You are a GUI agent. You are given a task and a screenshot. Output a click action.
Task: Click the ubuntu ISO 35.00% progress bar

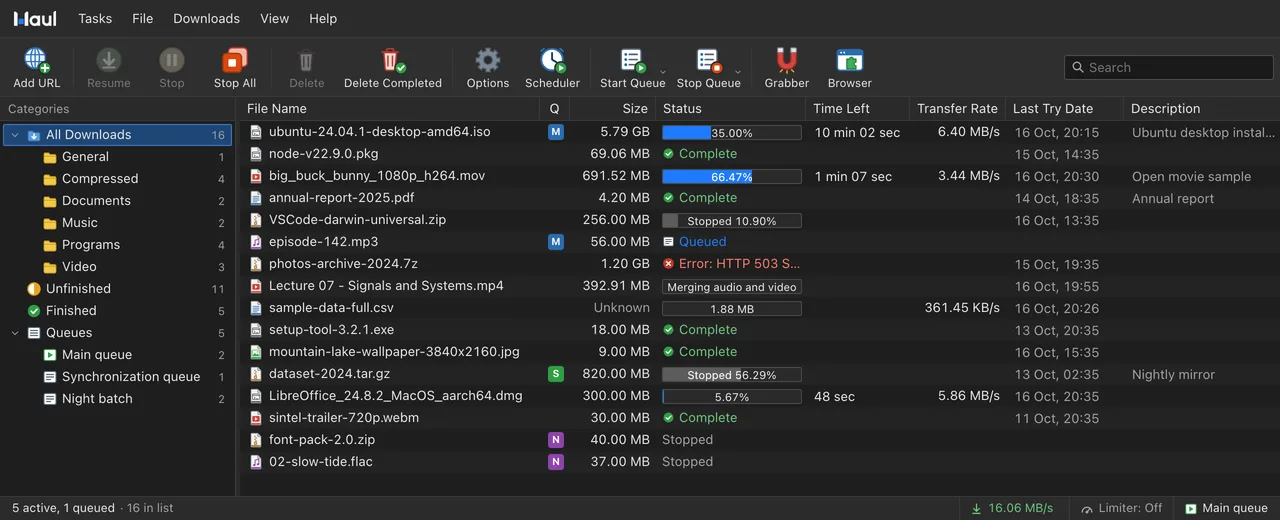tap(732, 132)
